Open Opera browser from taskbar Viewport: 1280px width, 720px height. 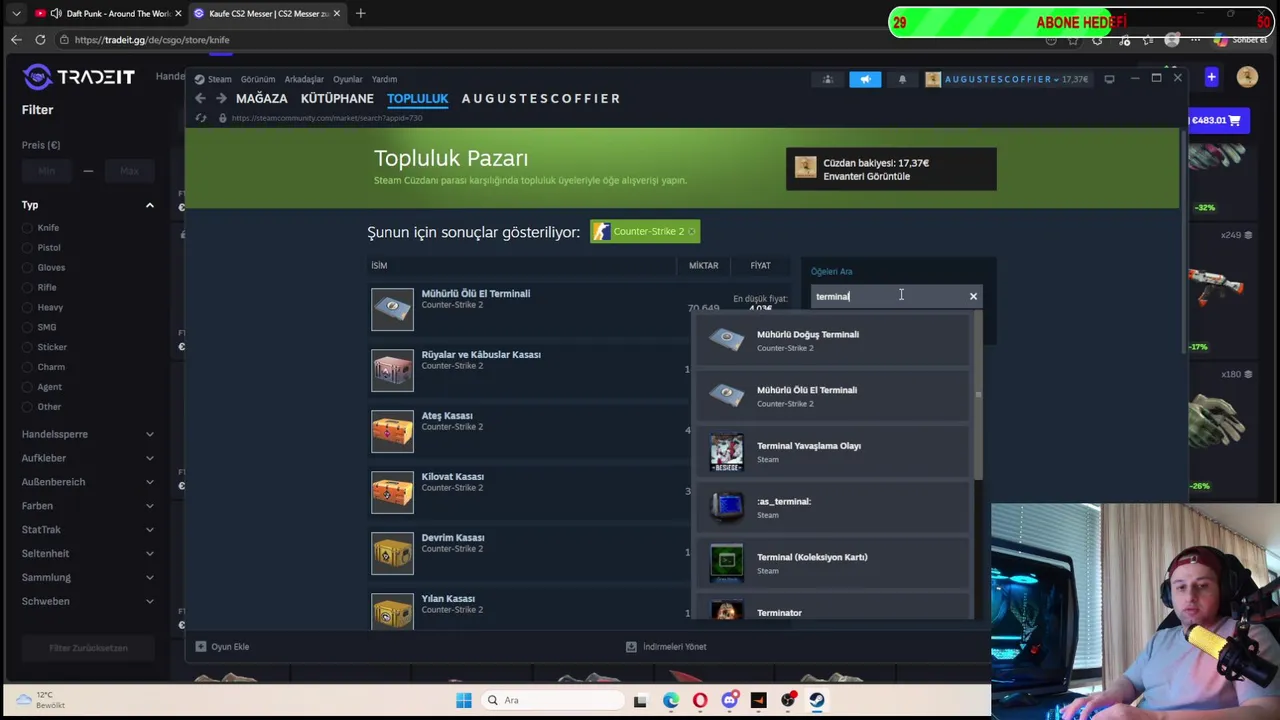click(x=700, y=700)
